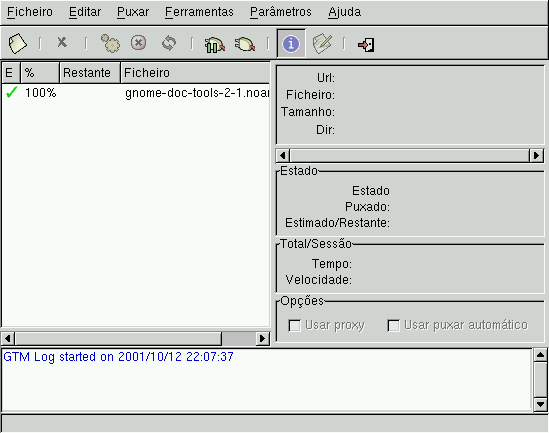Click the edit properties pencil icon
This screenshot has height=433, width=549.
(322, 43)
